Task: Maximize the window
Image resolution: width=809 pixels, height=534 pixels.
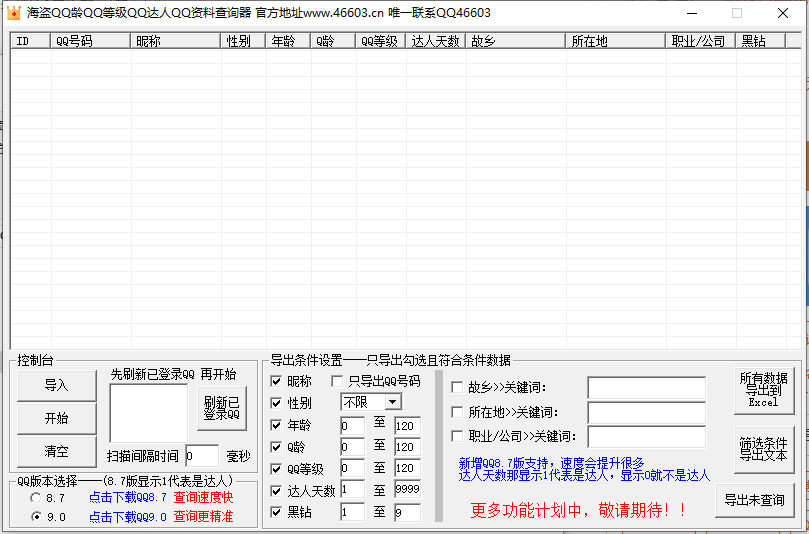Action: pyautogui.click(x=737, y=13)
